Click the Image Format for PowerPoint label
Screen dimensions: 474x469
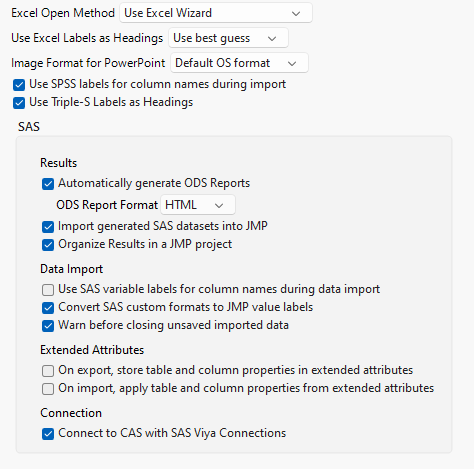coord(88,63)
